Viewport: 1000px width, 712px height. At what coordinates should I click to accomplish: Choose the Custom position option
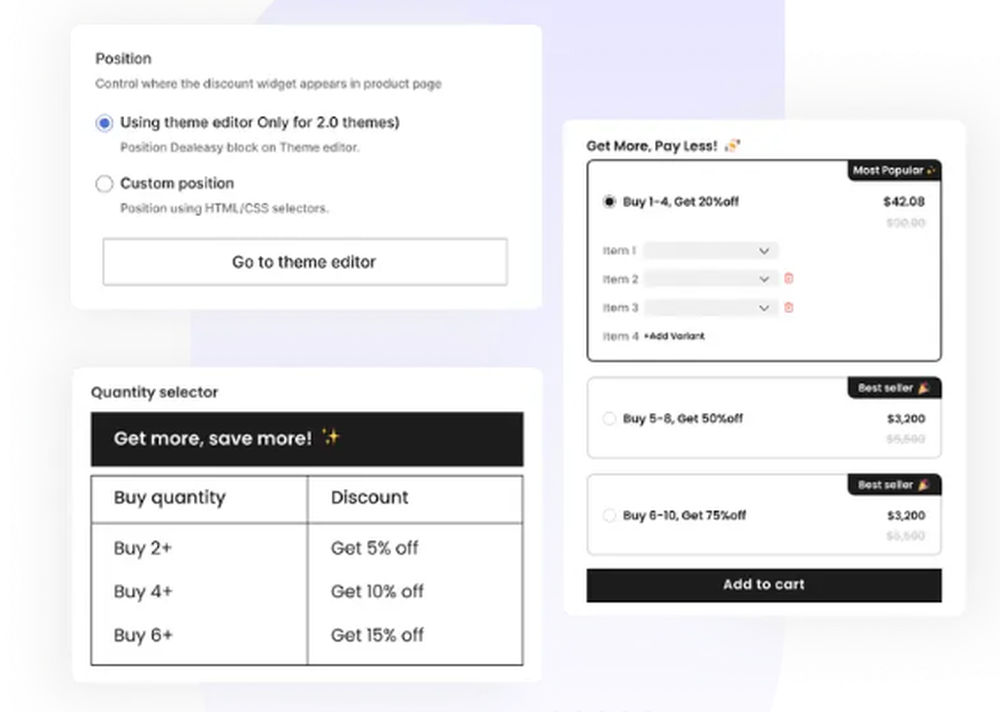click(x=104, y=183)
